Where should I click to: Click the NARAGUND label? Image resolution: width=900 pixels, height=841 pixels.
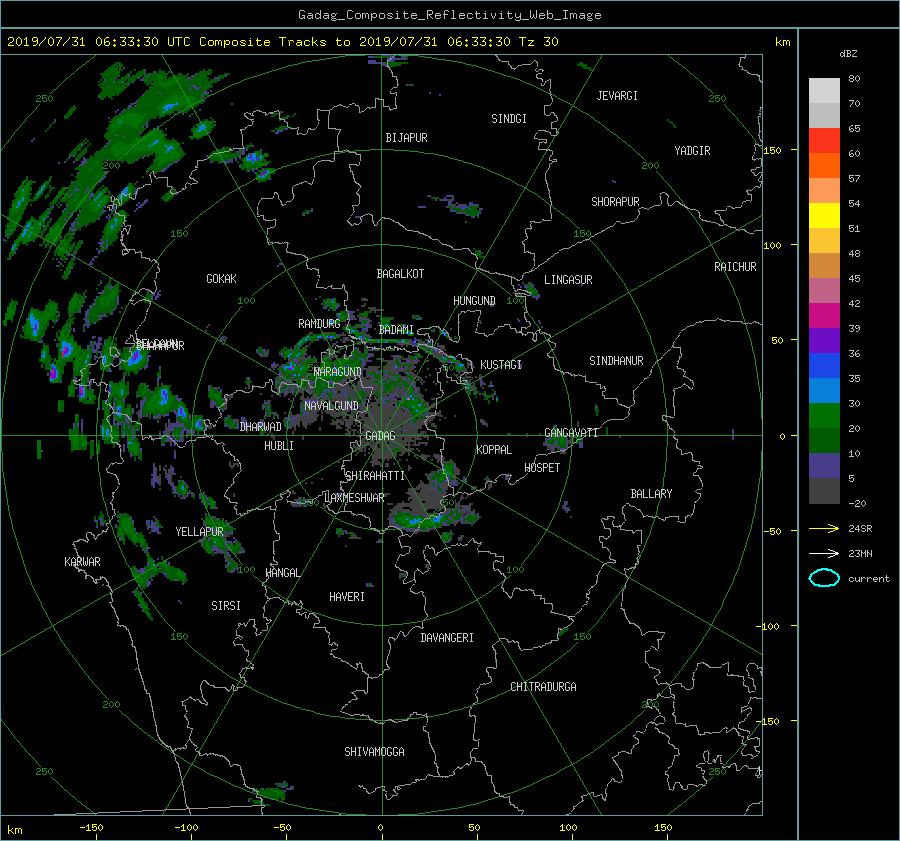click(x=338, y=372)
